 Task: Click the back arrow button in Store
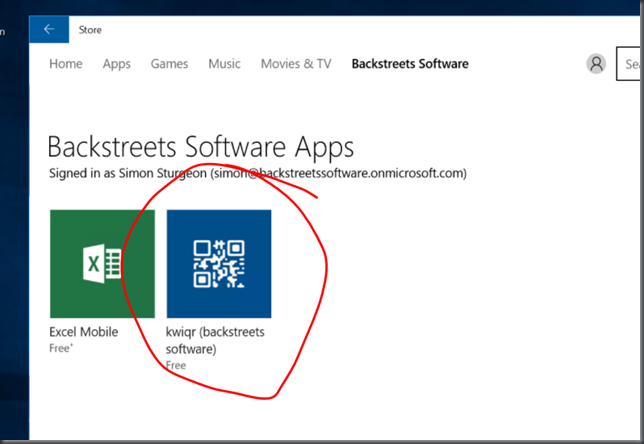(49, 29)
